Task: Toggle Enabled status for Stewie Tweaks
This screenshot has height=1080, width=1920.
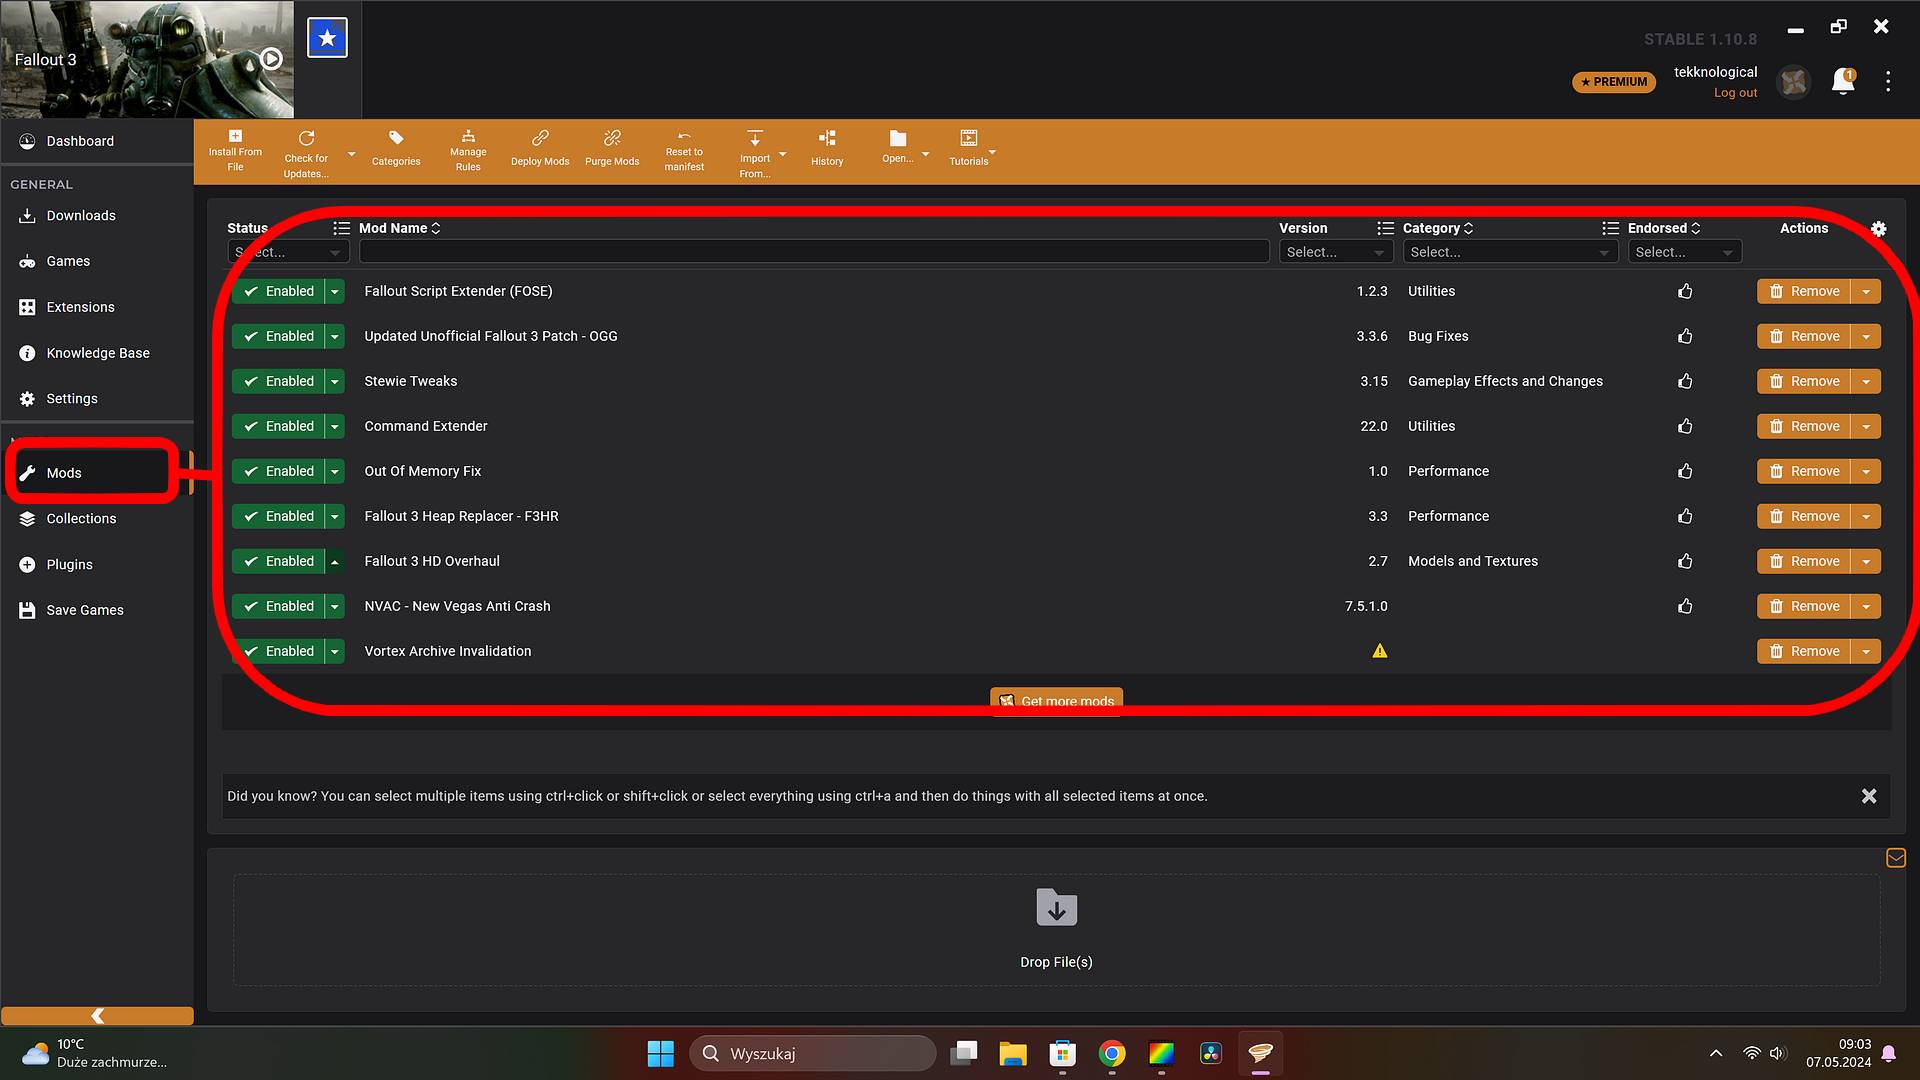Action: point(279,381)
